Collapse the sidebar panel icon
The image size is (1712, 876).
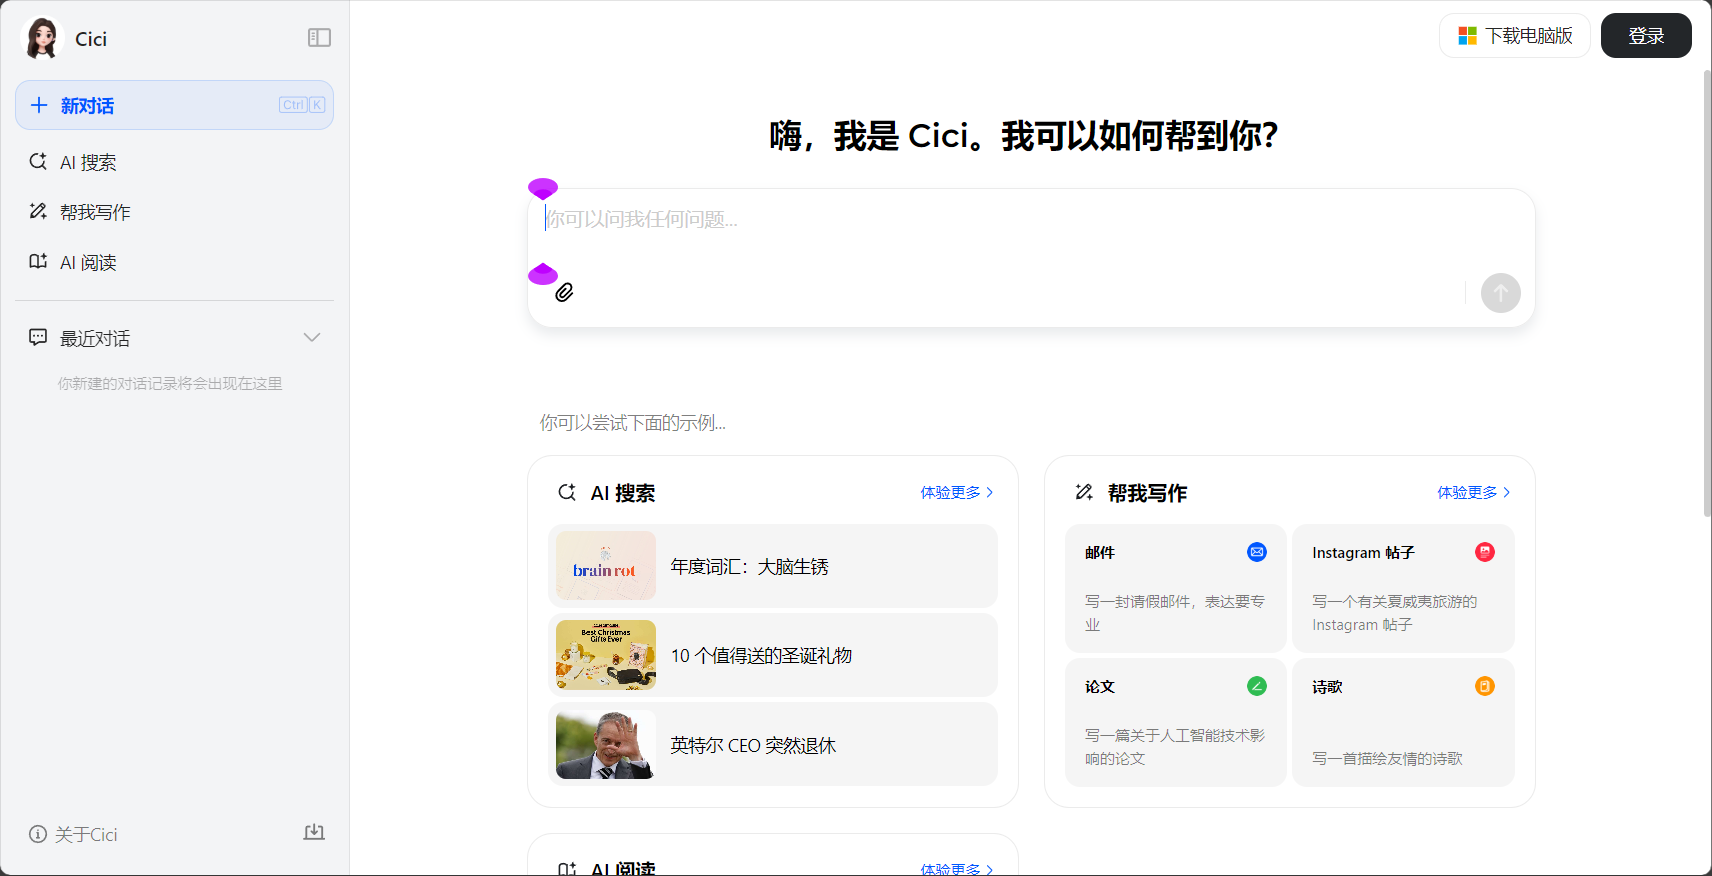[x=319, y=38]
